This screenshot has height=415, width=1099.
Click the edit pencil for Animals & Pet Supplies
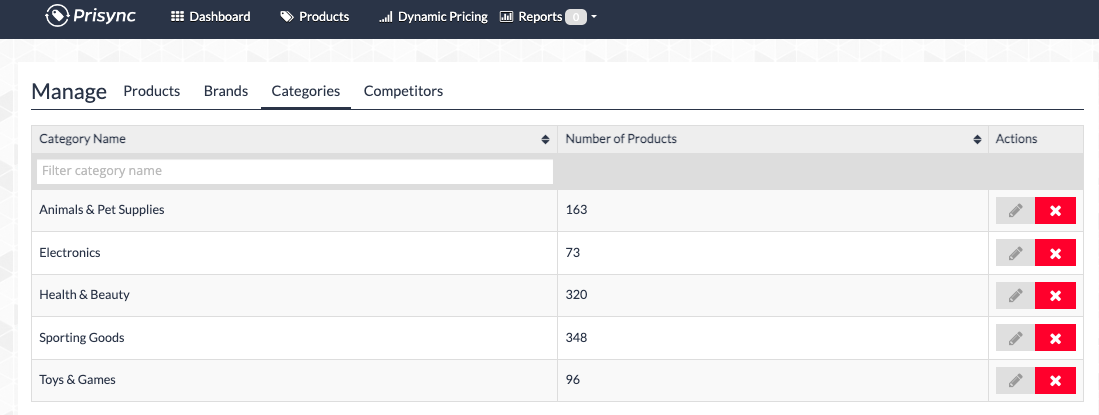pos(1015,211)
